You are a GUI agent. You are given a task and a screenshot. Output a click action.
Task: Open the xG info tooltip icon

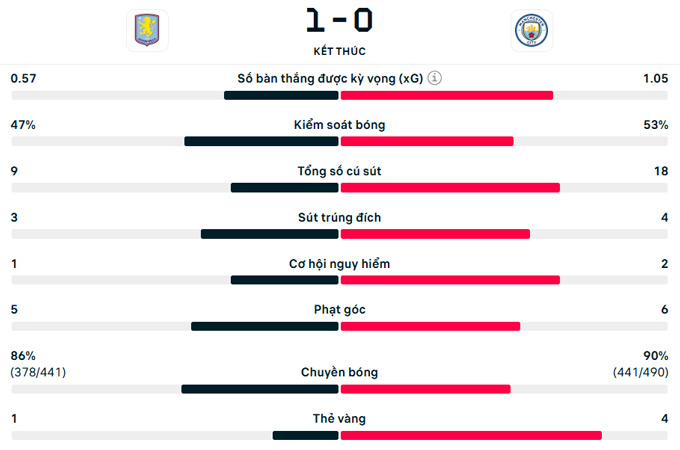435,79
